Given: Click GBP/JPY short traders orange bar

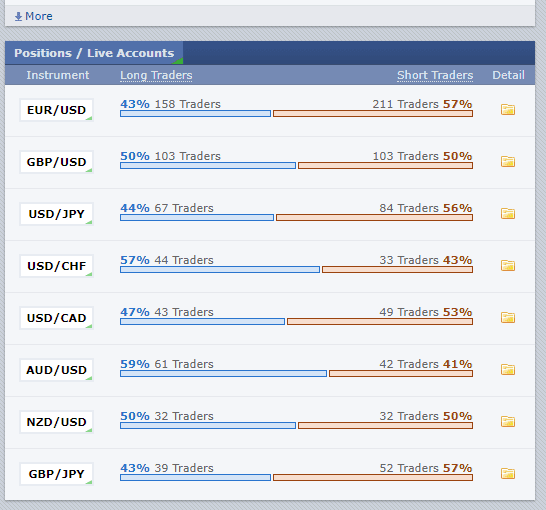Looking at the screenshot, I should point(373,478).
